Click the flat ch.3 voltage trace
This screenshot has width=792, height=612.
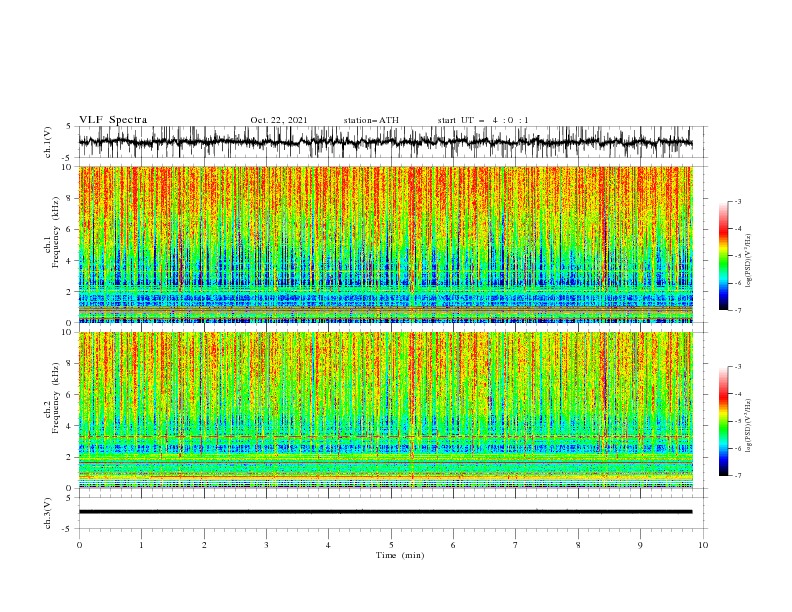(x=385, y=512)
